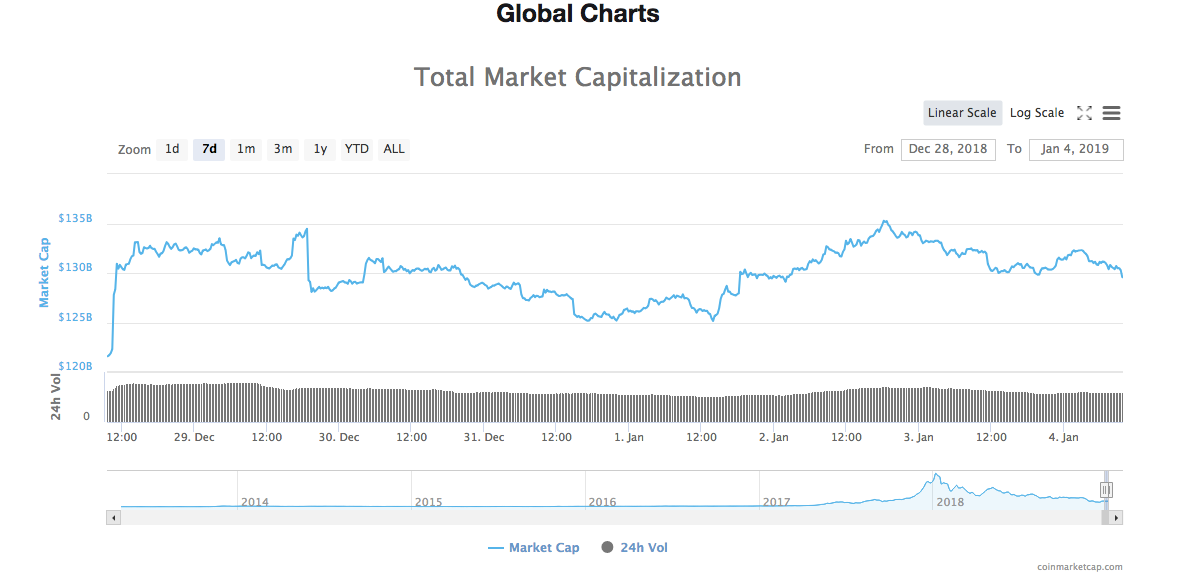Image resolution: width=1186 pixels, height=577 pixels.
Task: Click the navigator scrollbar track
Action: coord(600,517)
